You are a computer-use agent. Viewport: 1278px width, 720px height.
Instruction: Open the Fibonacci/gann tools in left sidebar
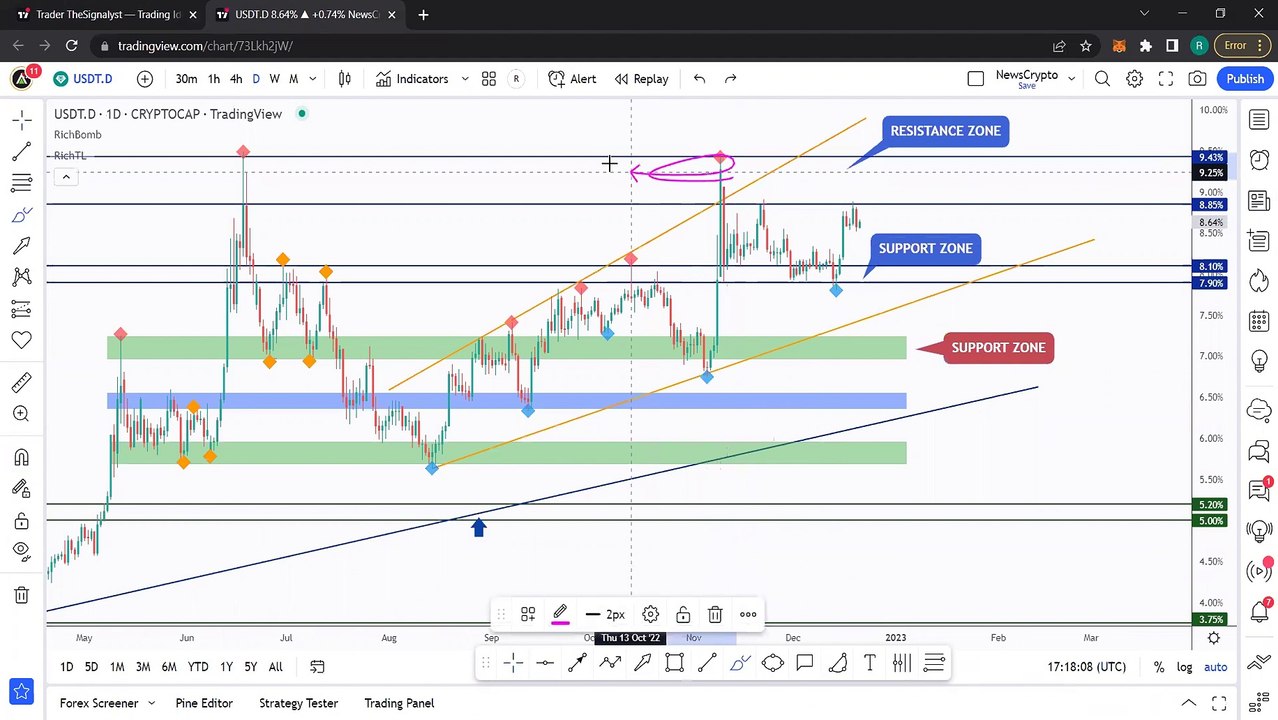[x=21, y=183]
